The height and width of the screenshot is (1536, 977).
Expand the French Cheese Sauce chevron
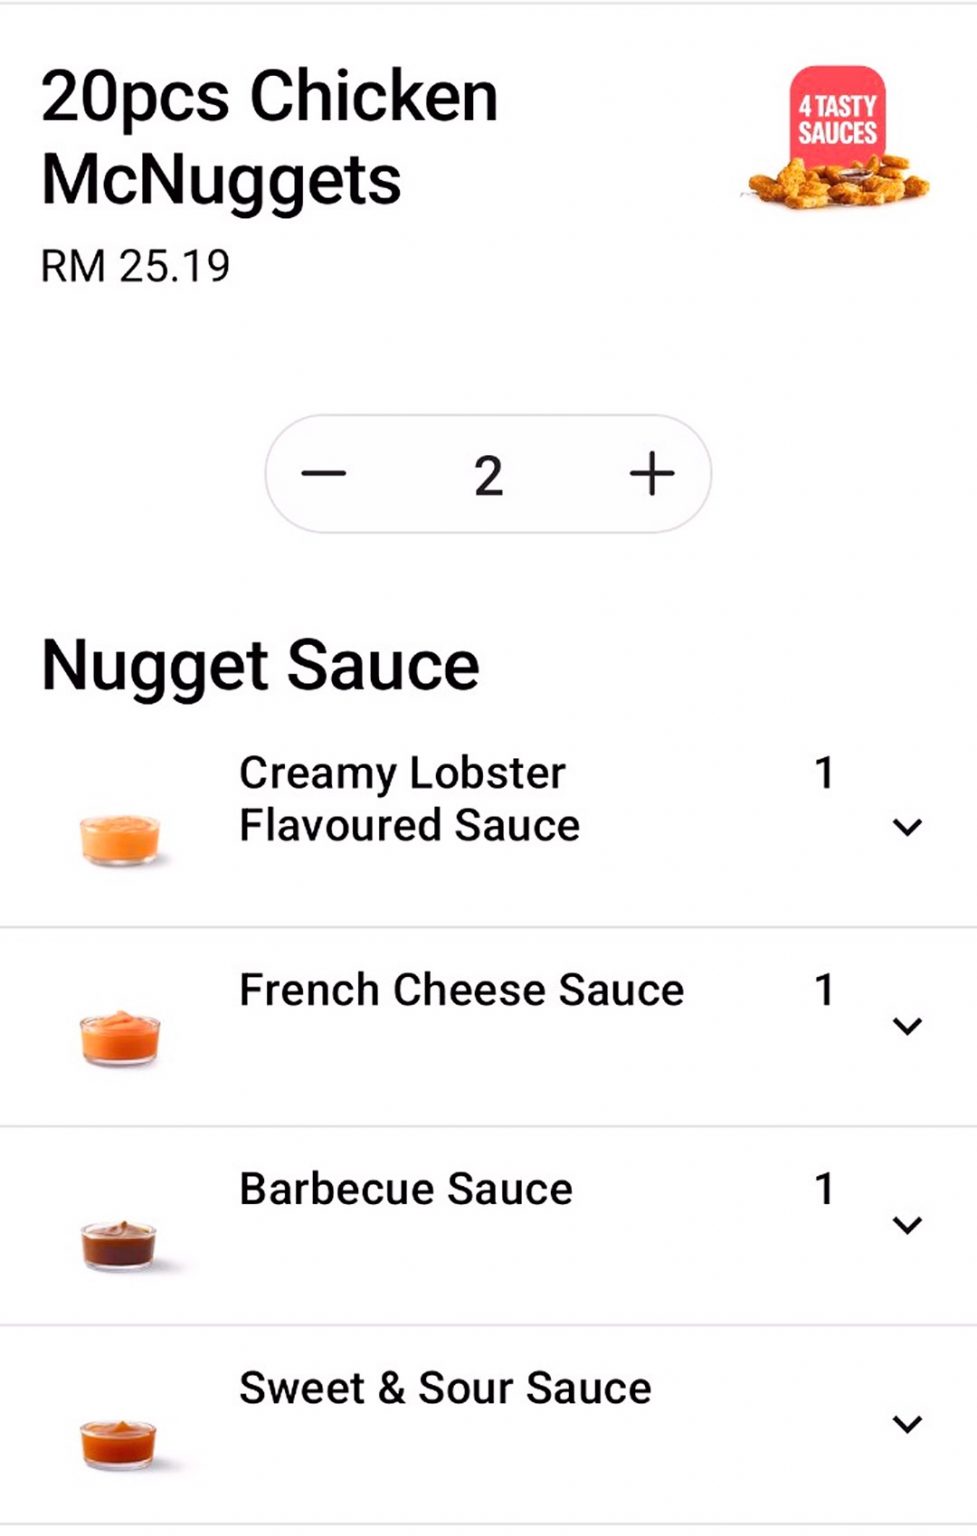tap(907, 1026)
